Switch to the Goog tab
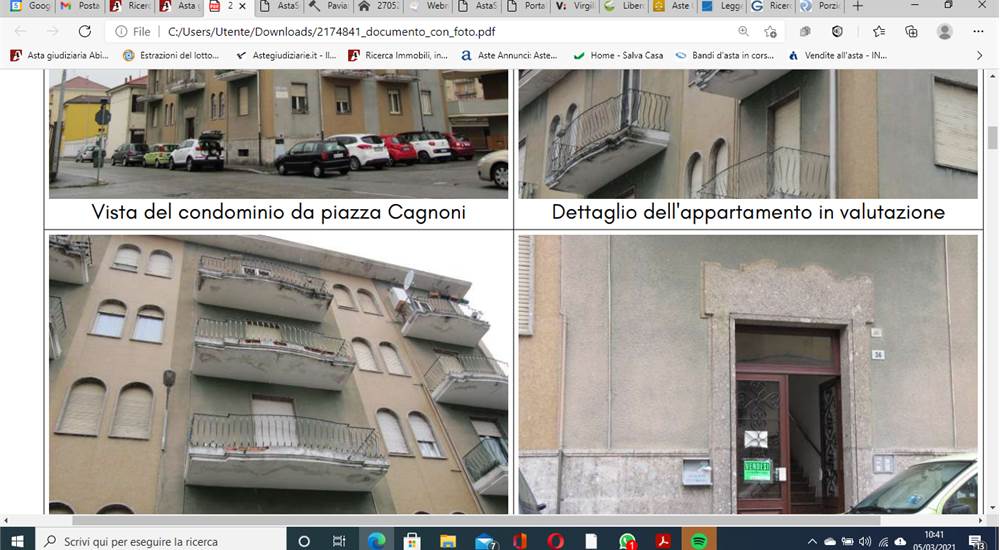The height and width of the screenshot is (550, 1000). pos(30,6)
